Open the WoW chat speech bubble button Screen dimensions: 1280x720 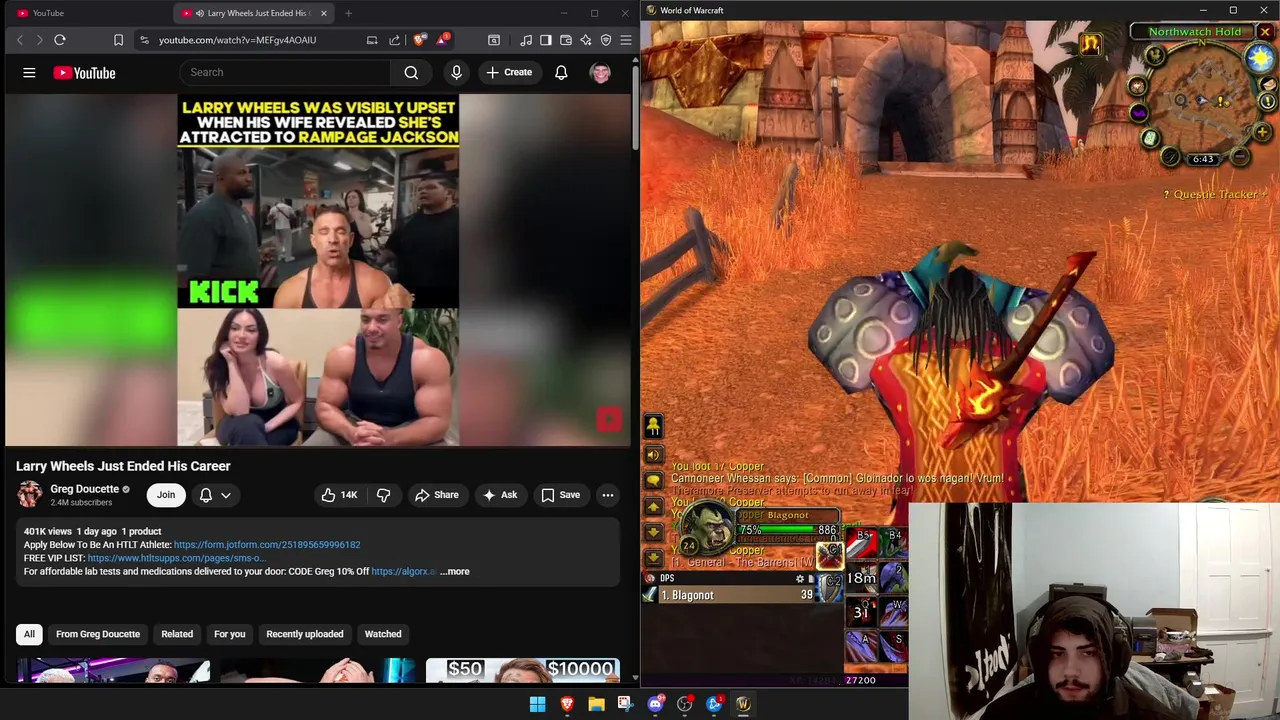(x=653, y=480)
